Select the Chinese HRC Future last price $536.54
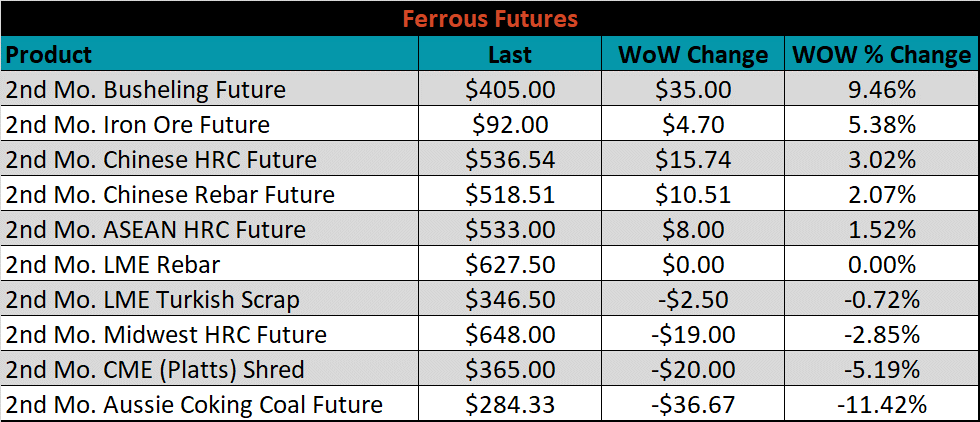980x422 pixels. tap(510, 159)
